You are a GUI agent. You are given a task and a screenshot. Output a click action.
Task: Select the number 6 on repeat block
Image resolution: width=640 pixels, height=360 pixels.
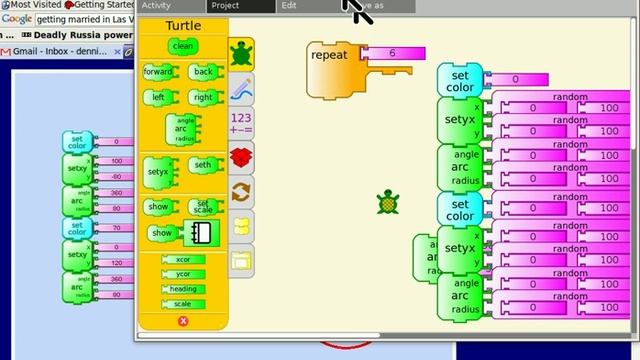click(x=393, y=53)
